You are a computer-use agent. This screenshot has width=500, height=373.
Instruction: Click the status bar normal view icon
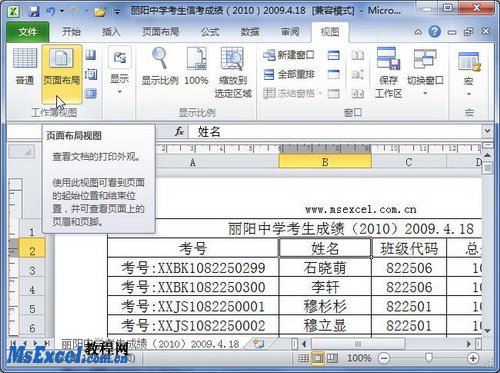pos(303,358)
